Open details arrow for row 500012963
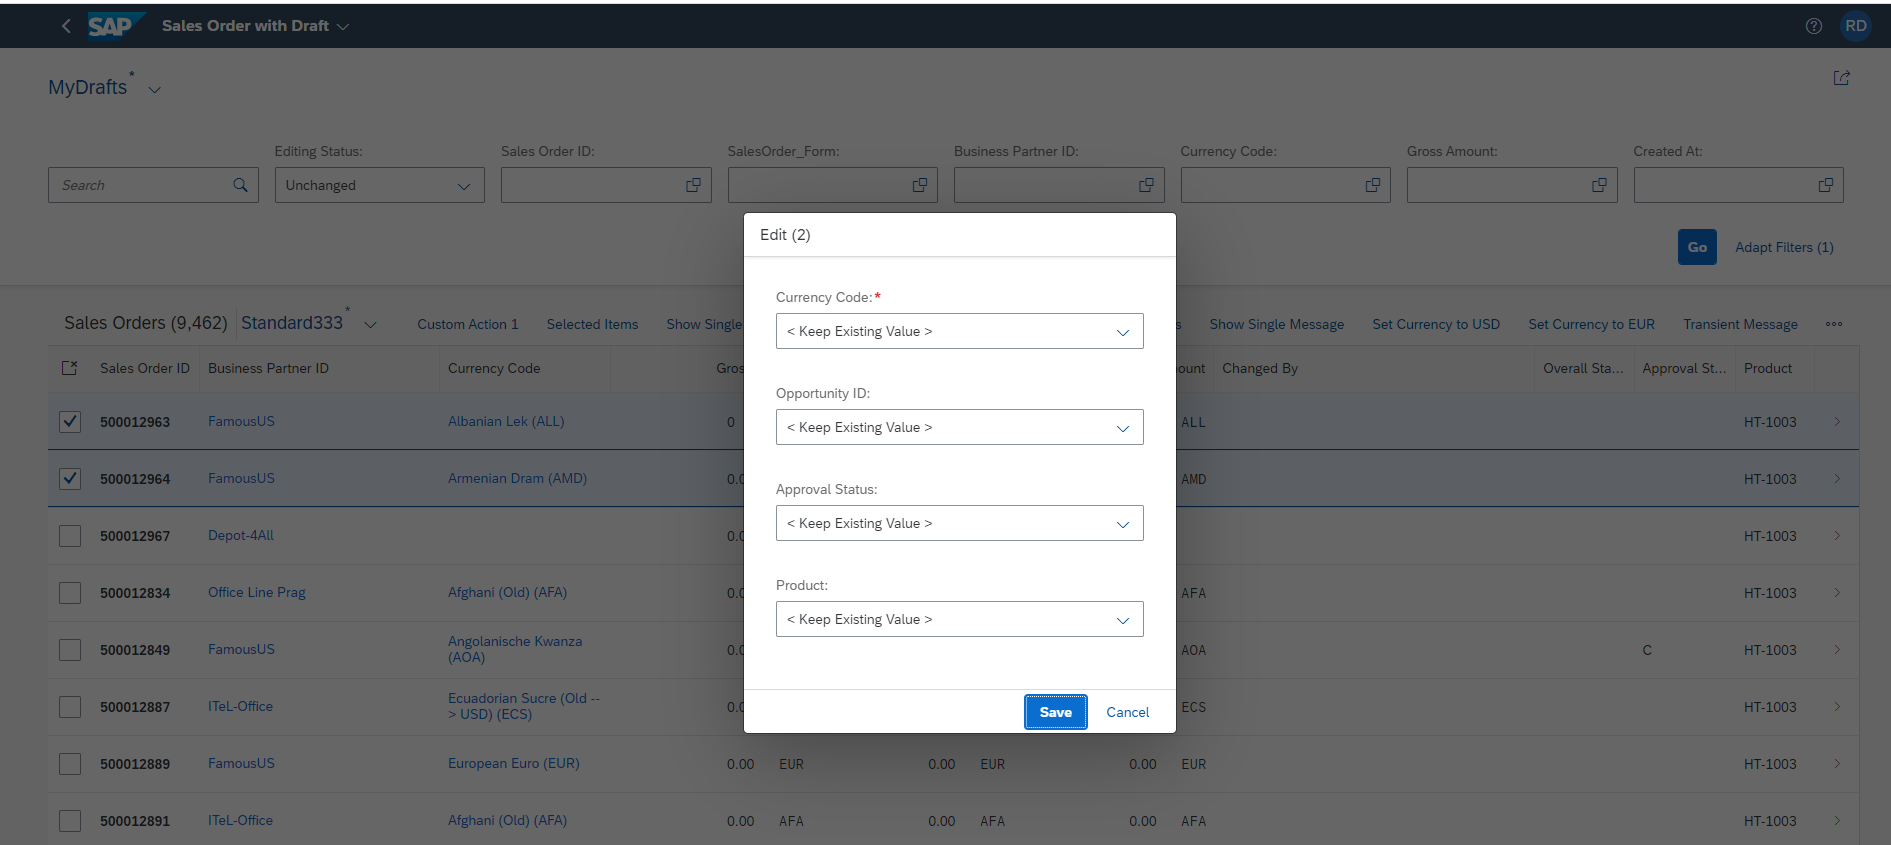This screenshot has height=845, width=1891. tap(1837, 422)
